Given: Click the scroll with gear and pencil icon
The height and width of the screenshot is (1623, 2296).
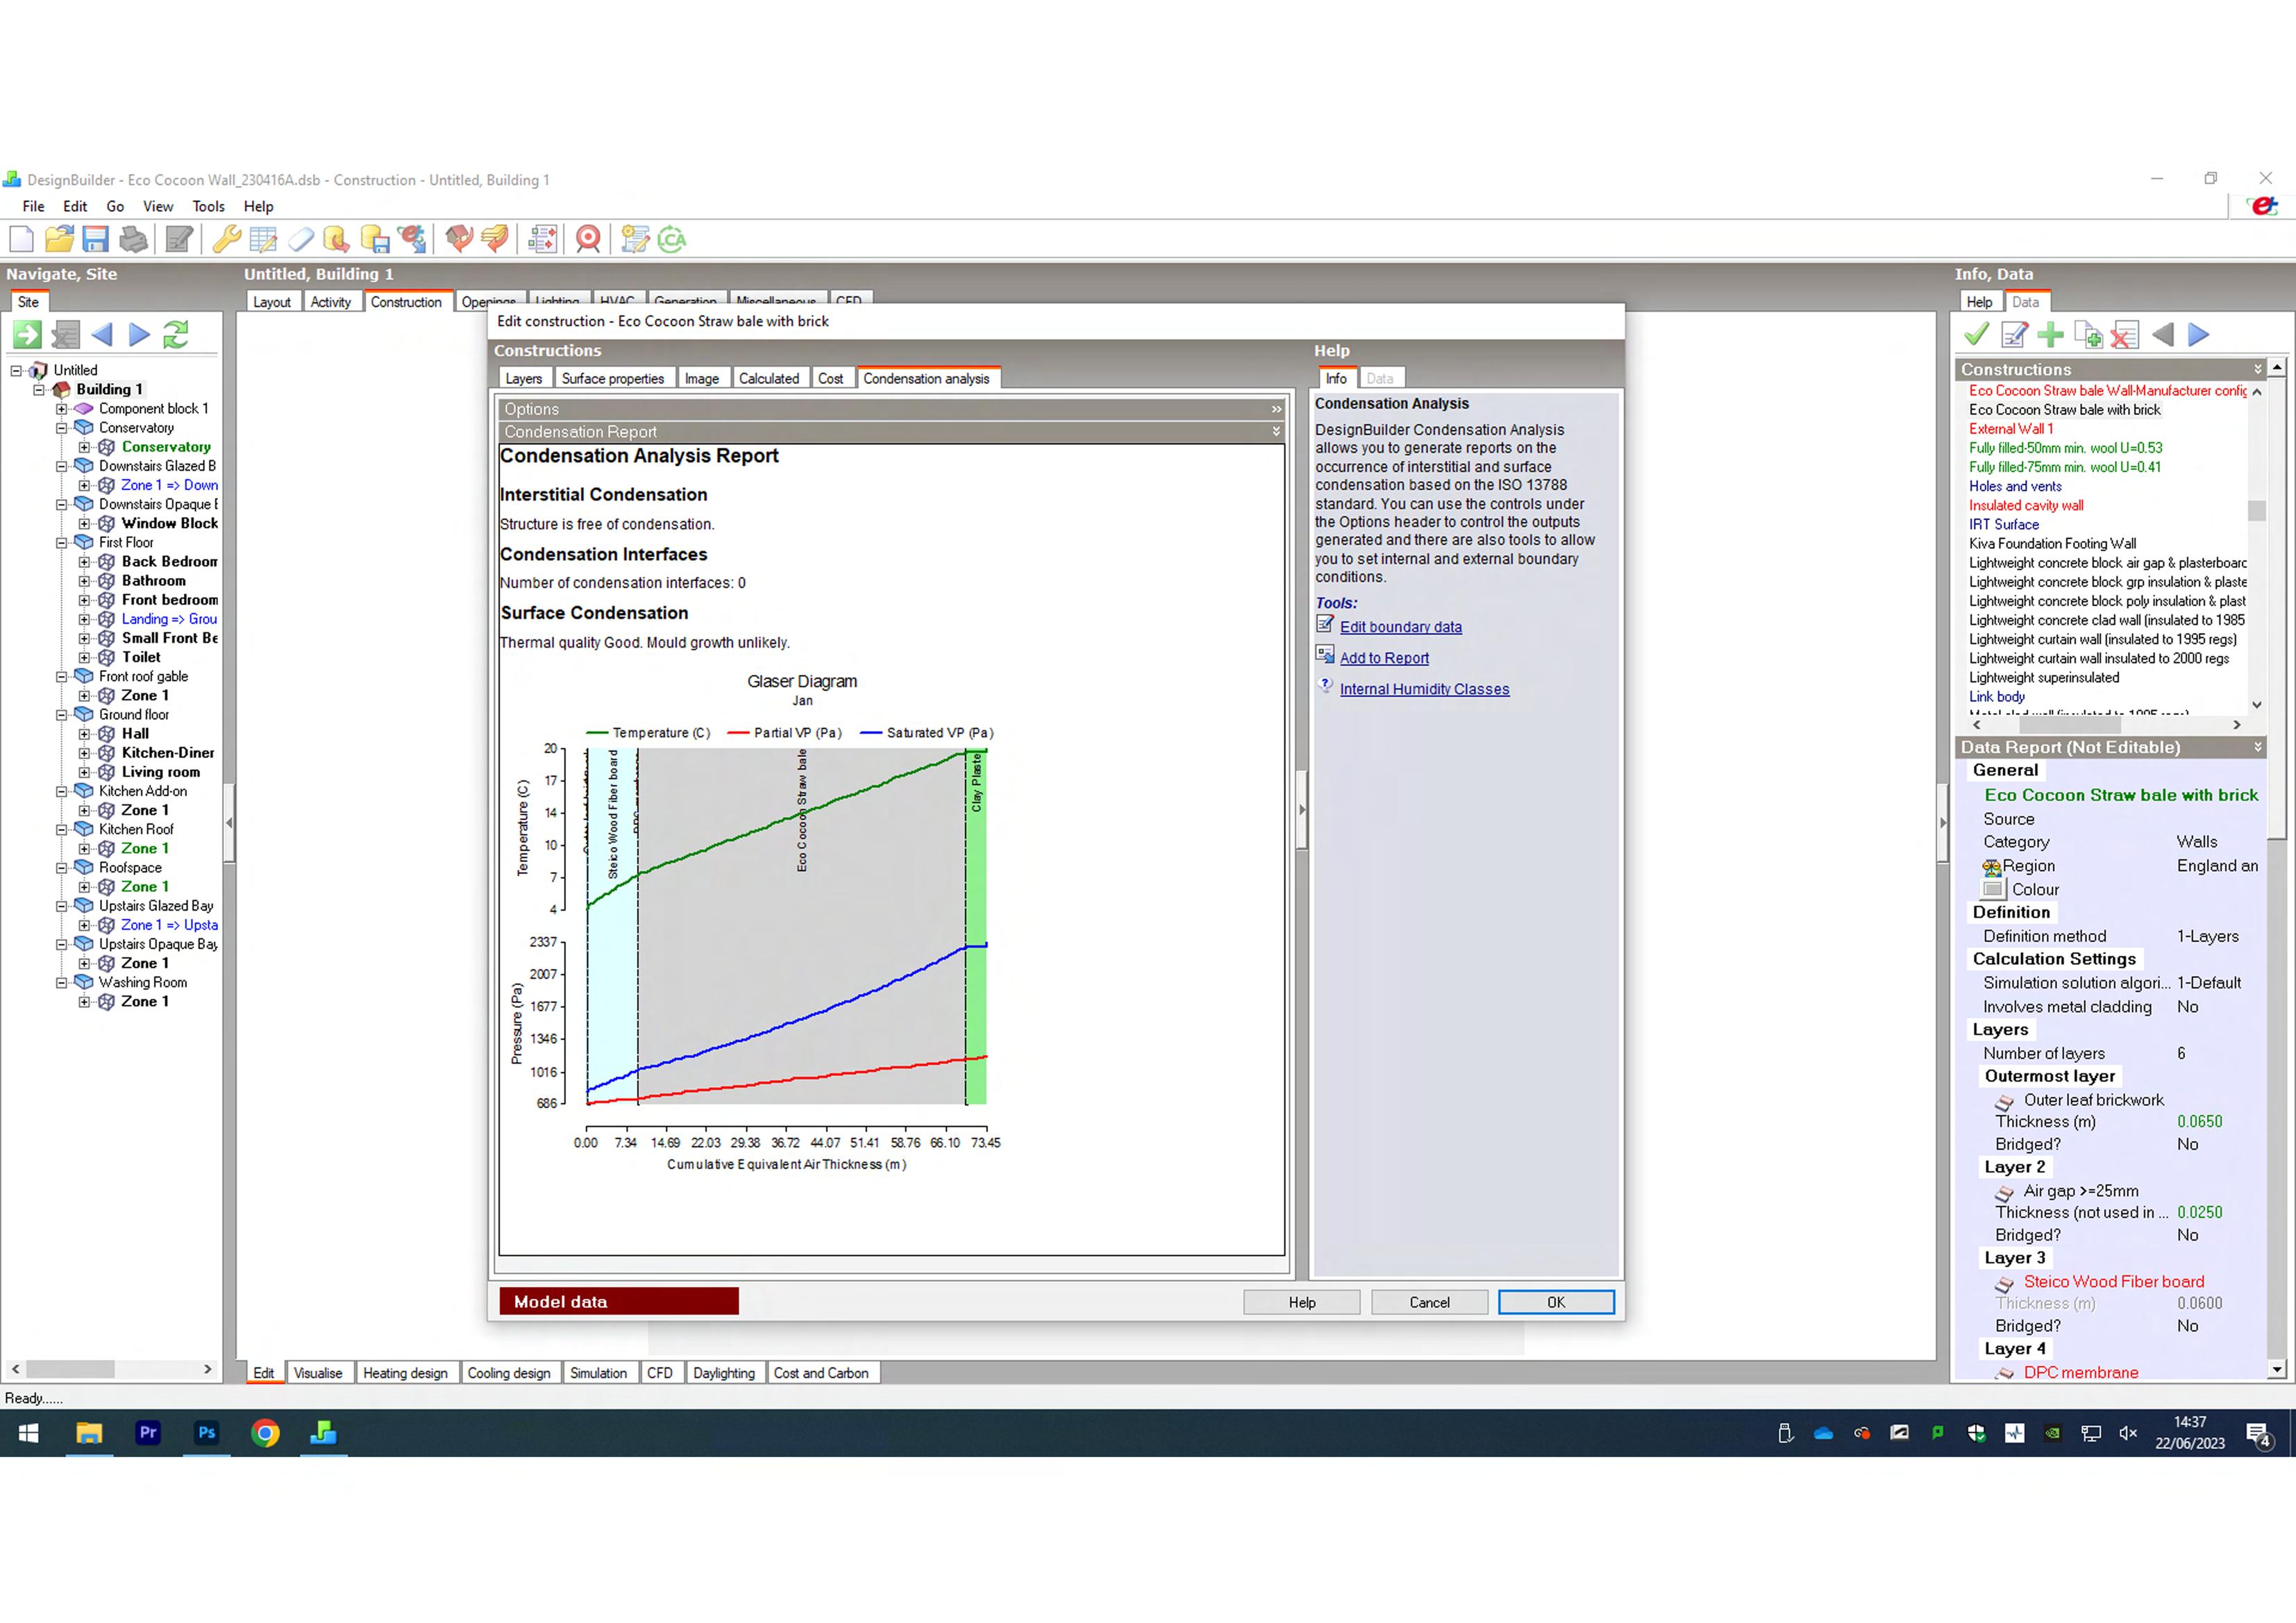Looking at the screenshot, I should (x=635, y=239).
